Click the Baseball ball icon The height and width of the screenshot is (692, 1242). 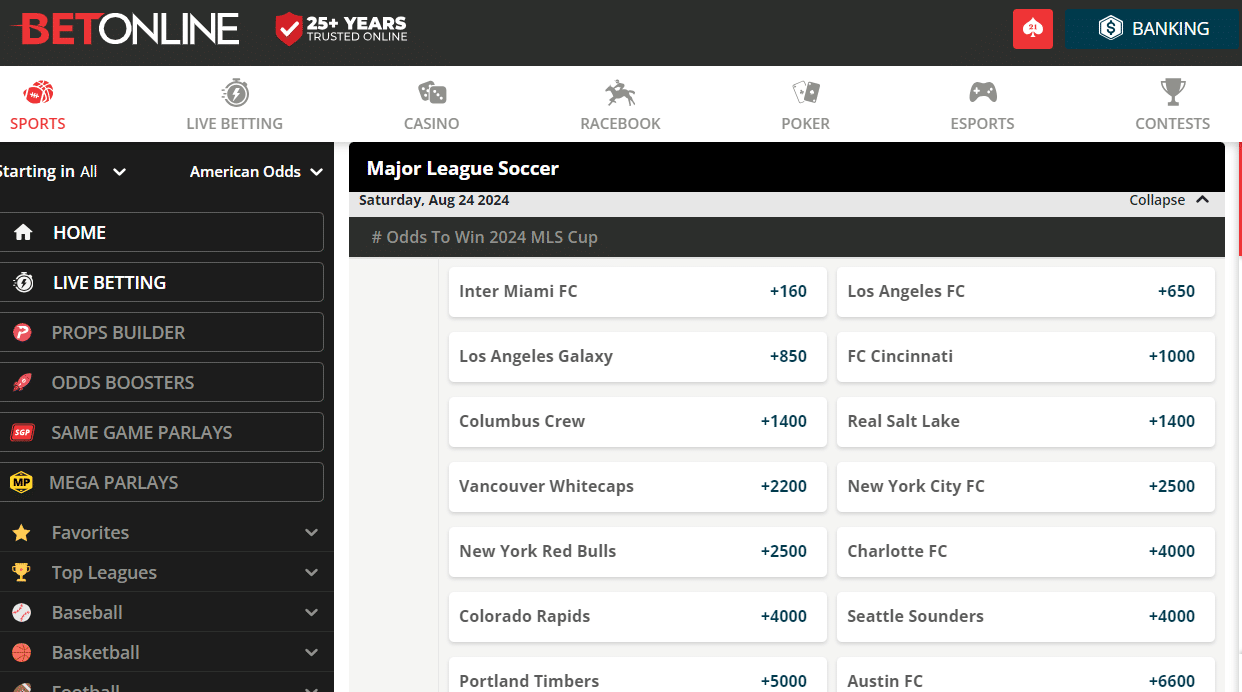coord(21,612)
